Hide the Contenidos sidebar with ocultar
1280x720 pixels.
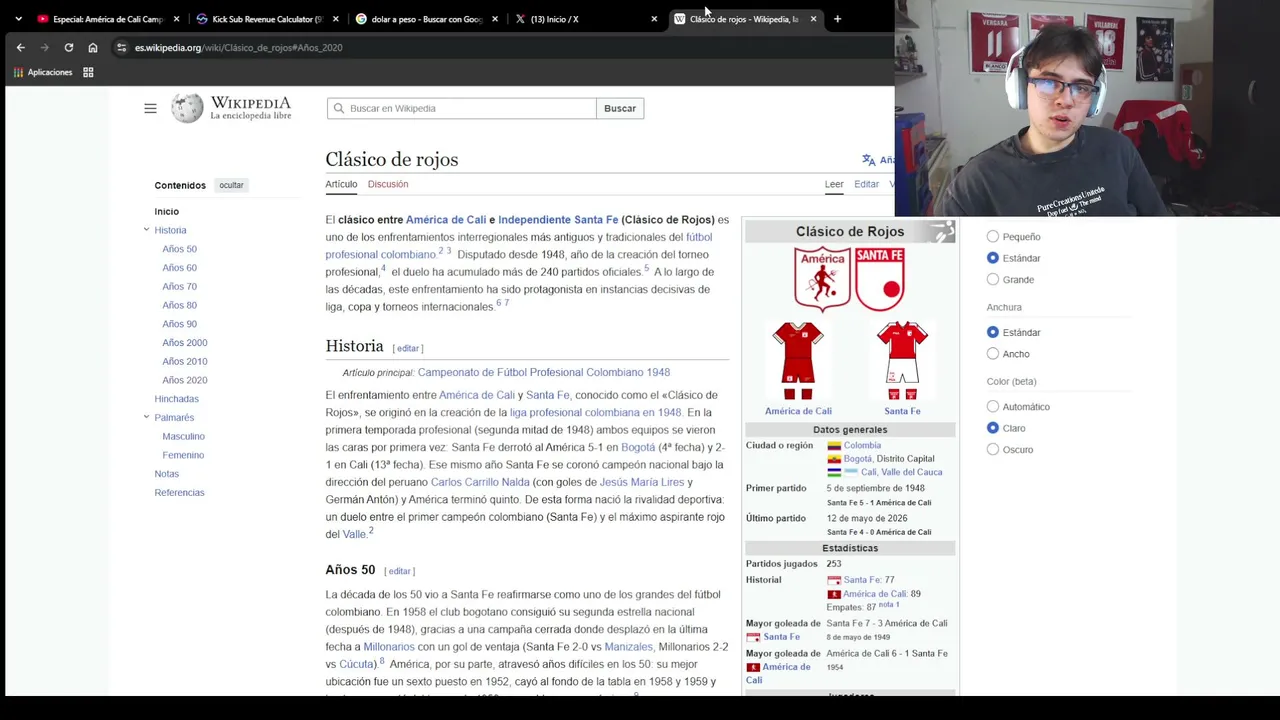[x=231, y=185]
